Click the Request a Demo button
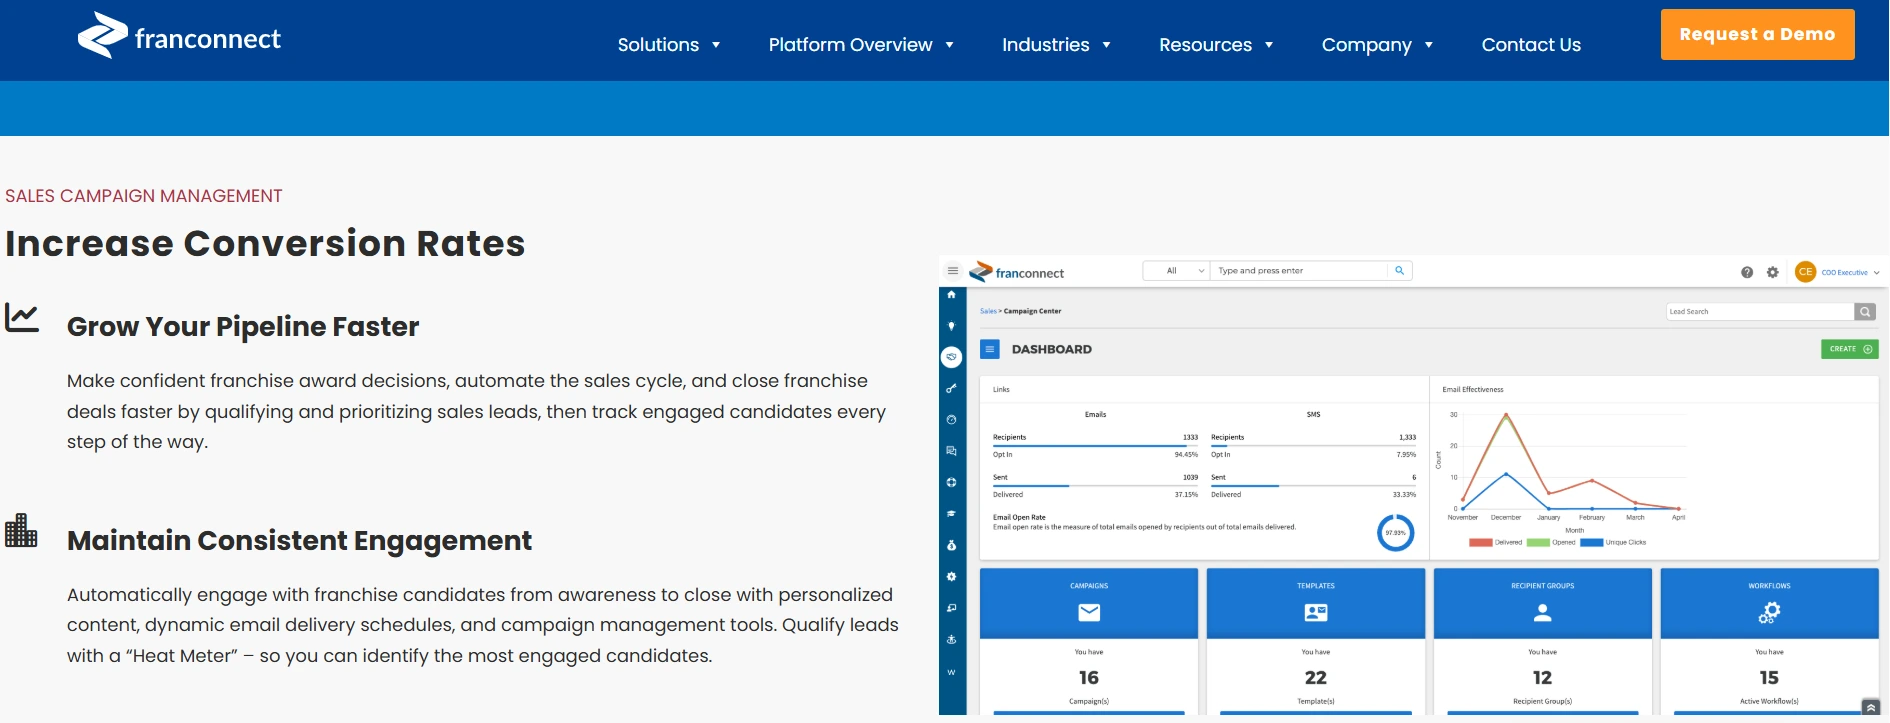 (x=1757, y=34)
